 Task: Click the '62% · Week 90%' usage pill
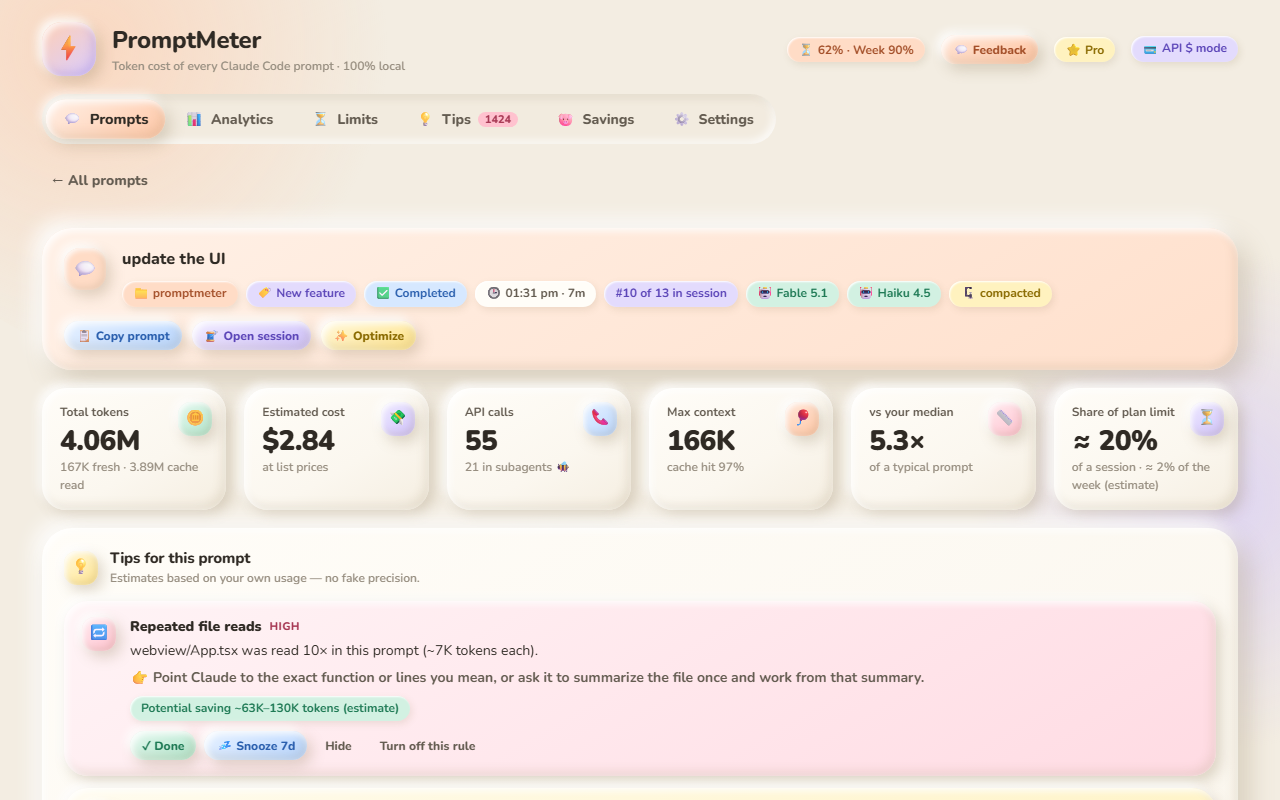(x=857, y=50)
